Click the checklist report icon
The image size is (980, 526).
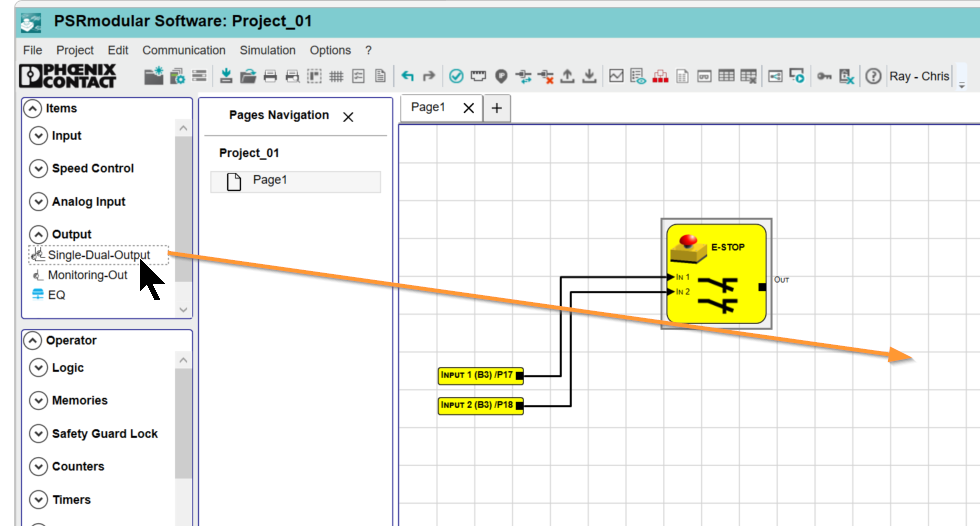(x=358, y=76)
